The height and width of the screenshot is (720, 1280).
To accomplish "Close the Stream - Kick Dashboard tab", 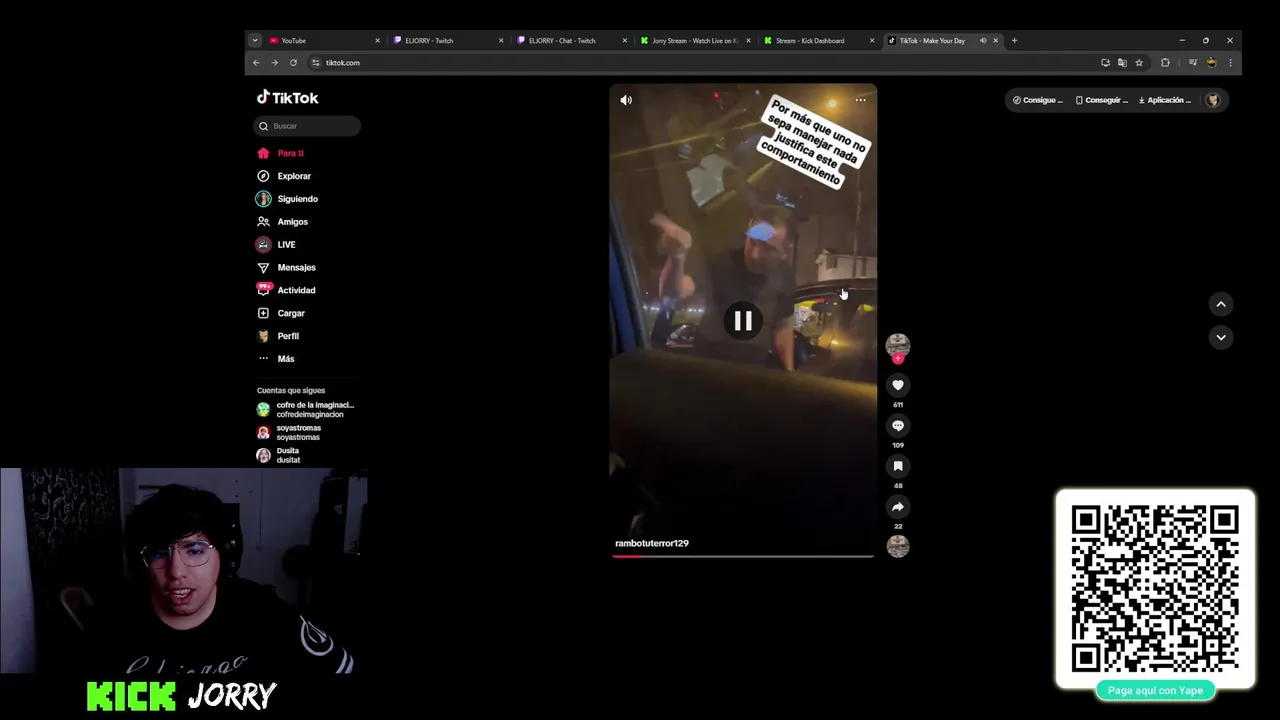I will point(872,41).
